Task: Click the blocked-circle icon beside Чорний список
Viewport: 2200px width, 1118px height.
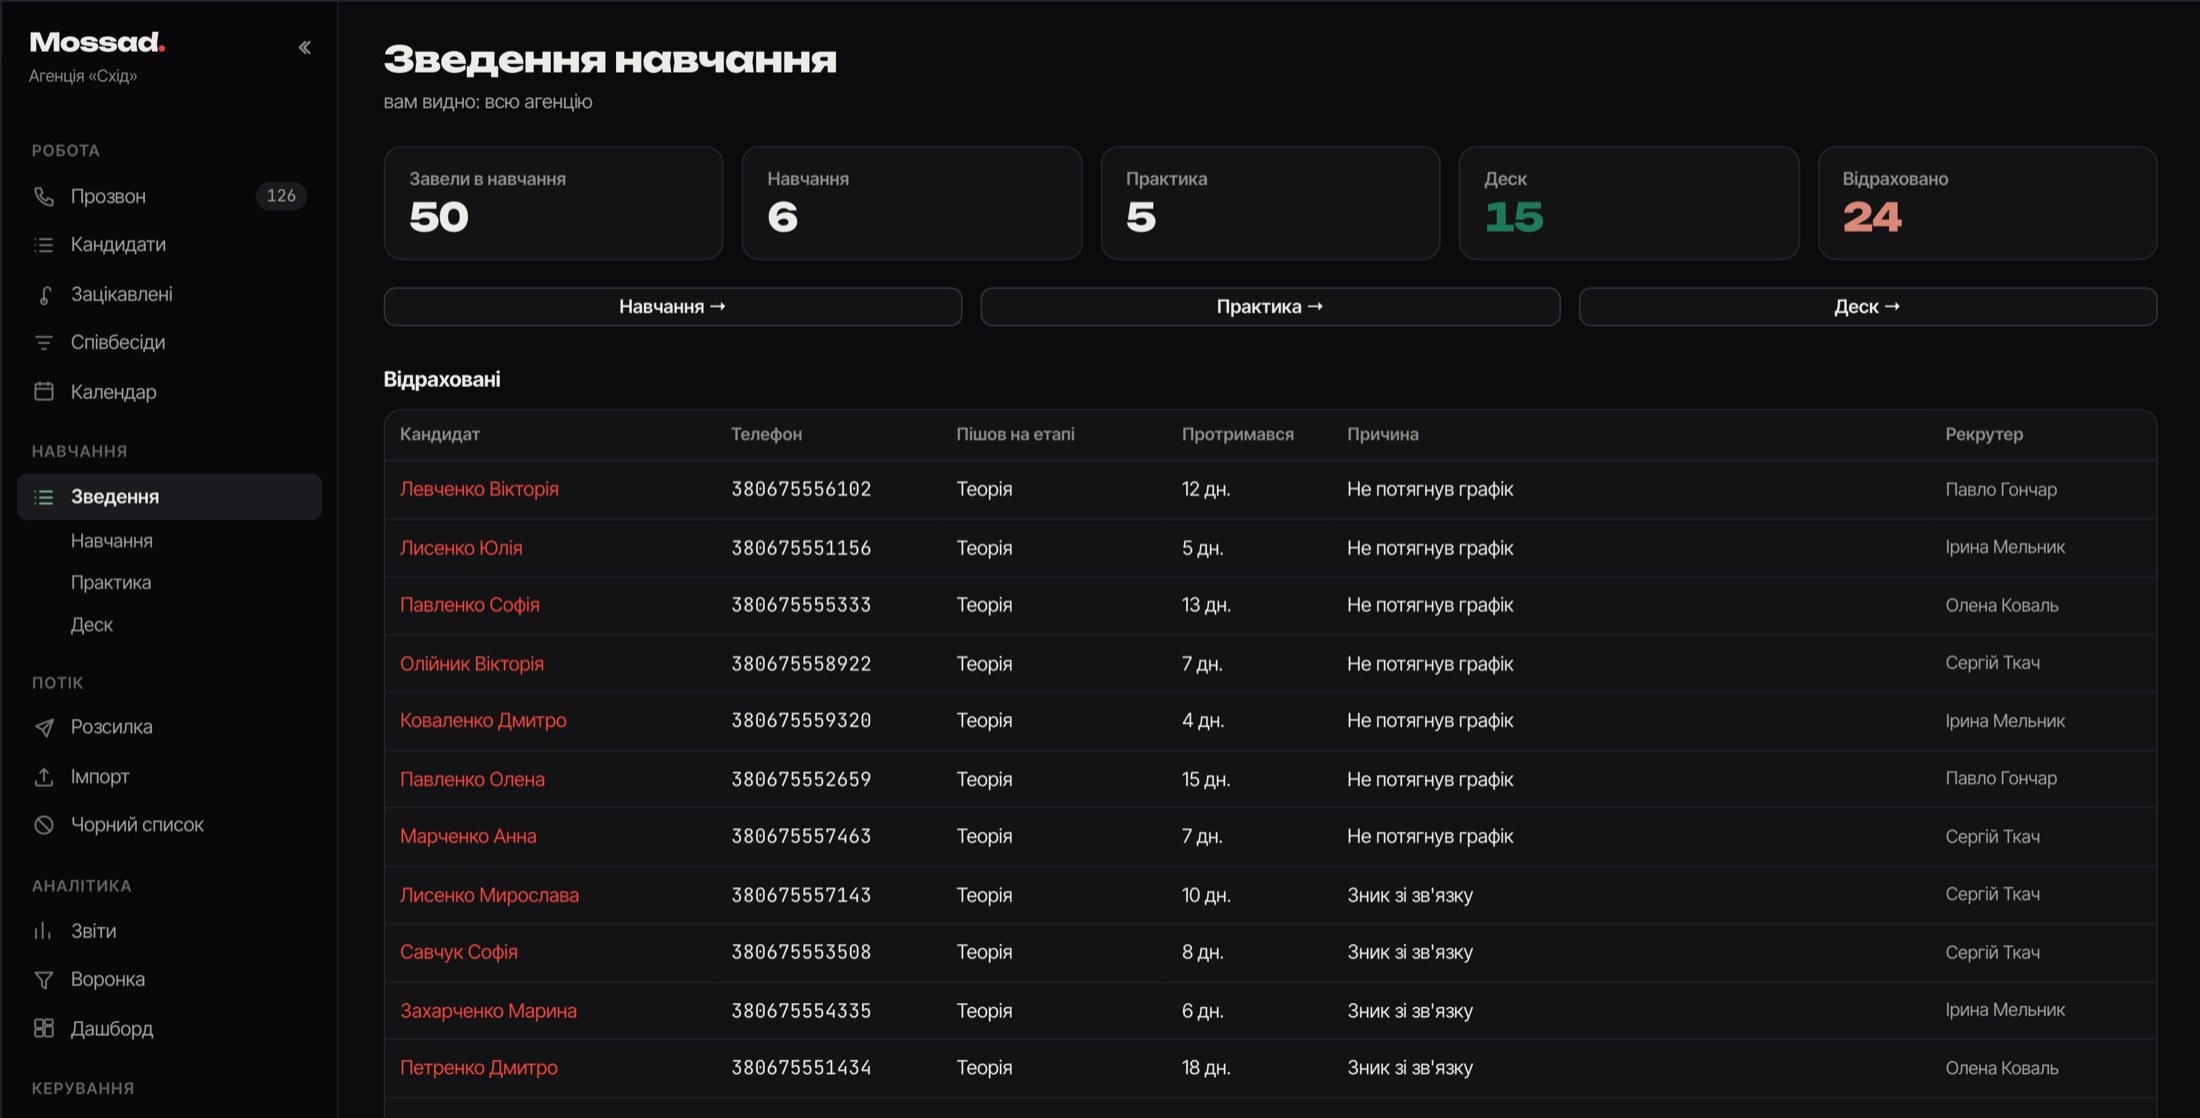Action: (44, 825)
